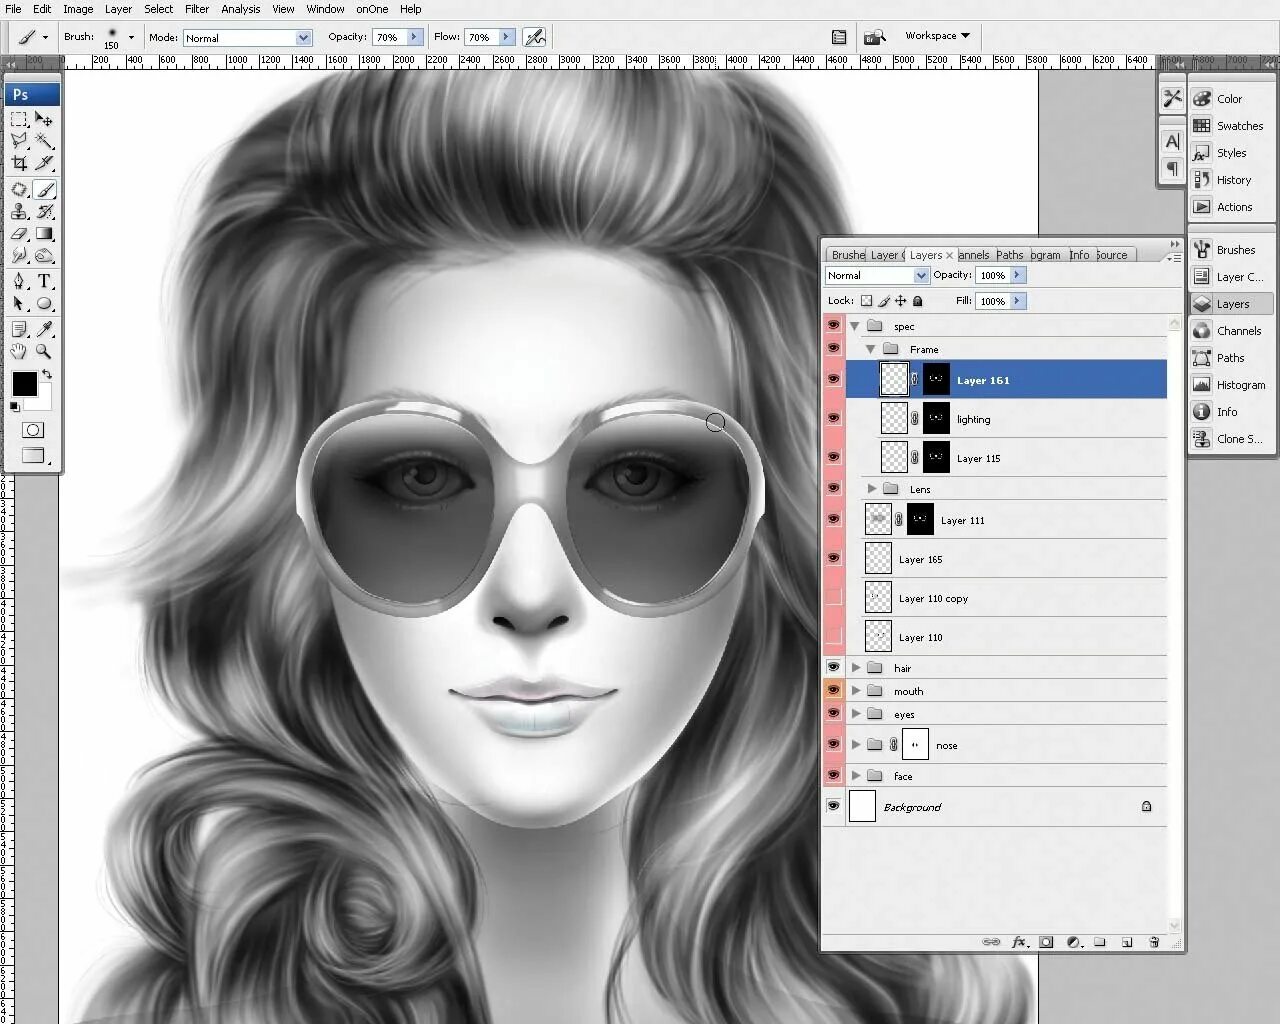
Task: Hide the Background layer
Action: (833, 806)
